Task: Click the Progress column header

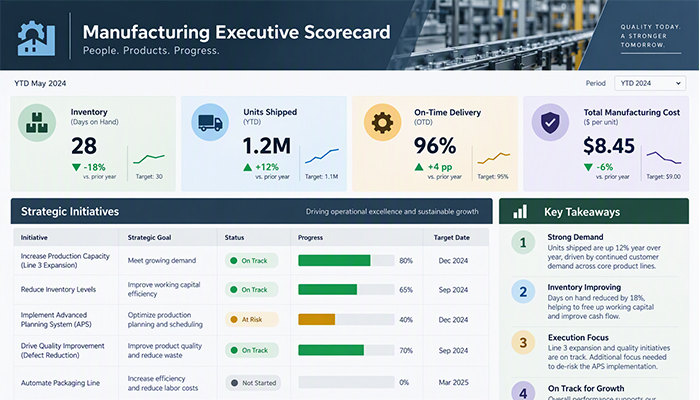Action: point(310,238)
